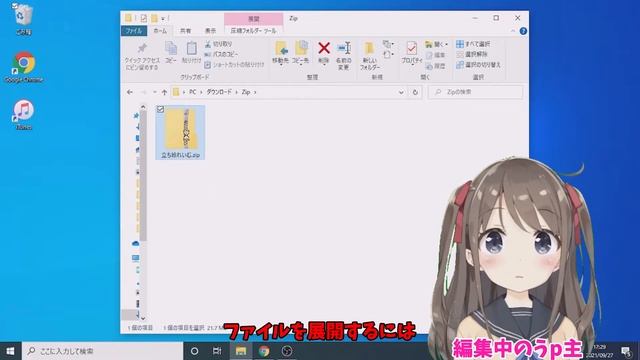Switch to the Share (共有) tab

185,31
